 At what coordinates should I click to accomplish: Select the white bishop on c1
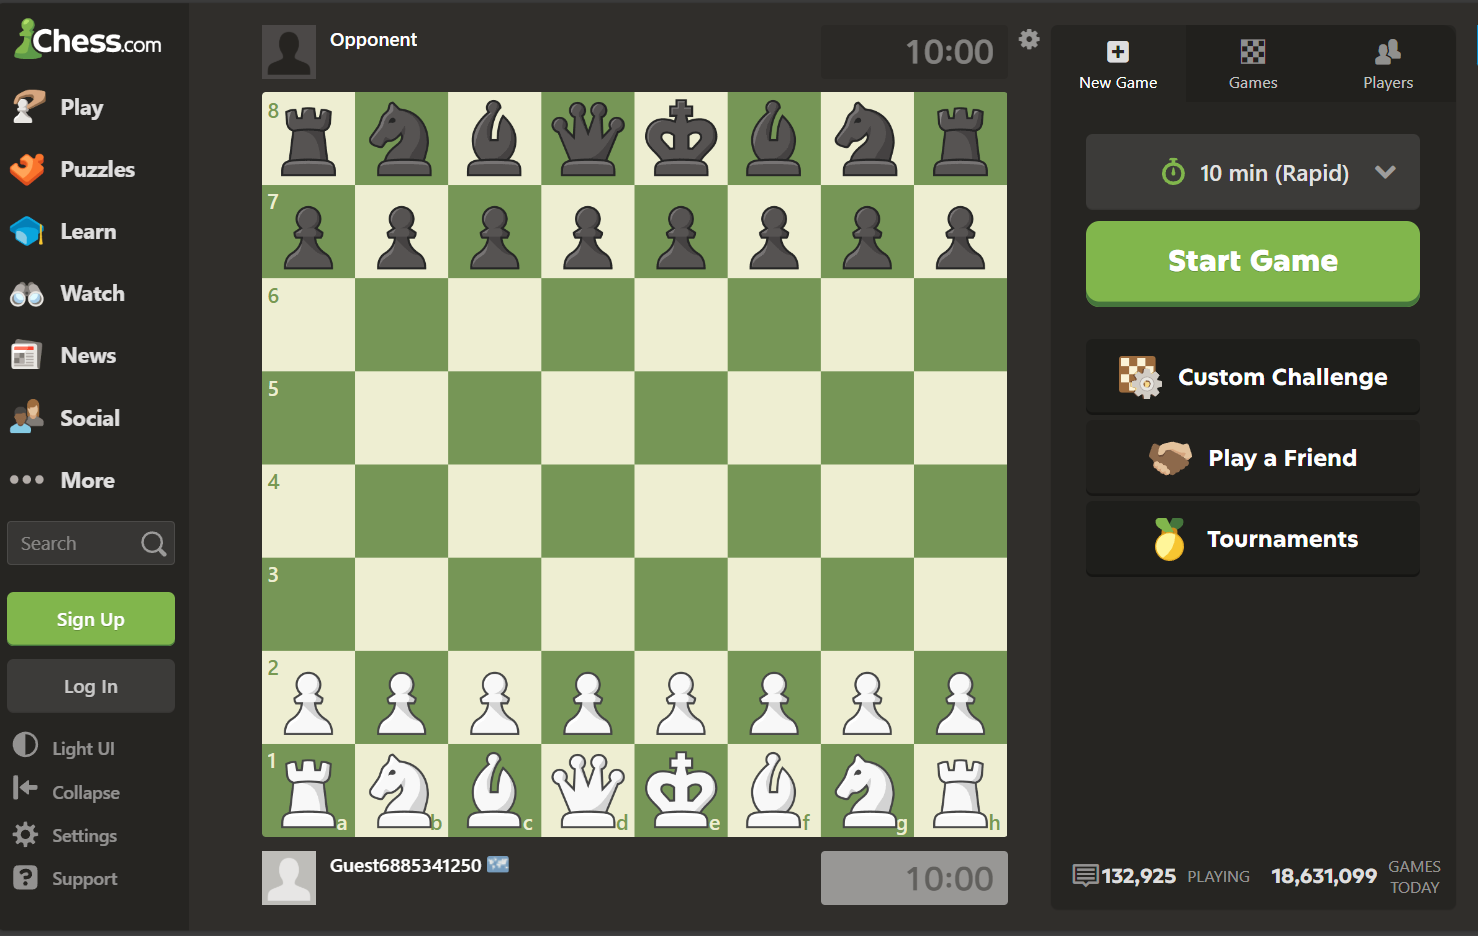pos(495,791)
